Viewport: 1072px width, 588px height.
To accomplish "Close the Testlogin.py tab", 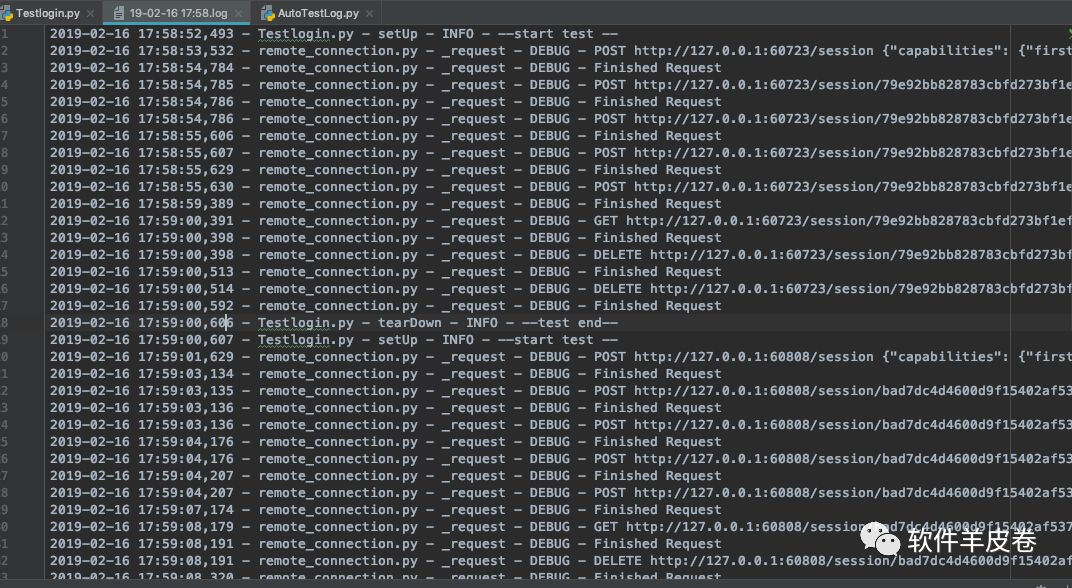I will 90,13.
